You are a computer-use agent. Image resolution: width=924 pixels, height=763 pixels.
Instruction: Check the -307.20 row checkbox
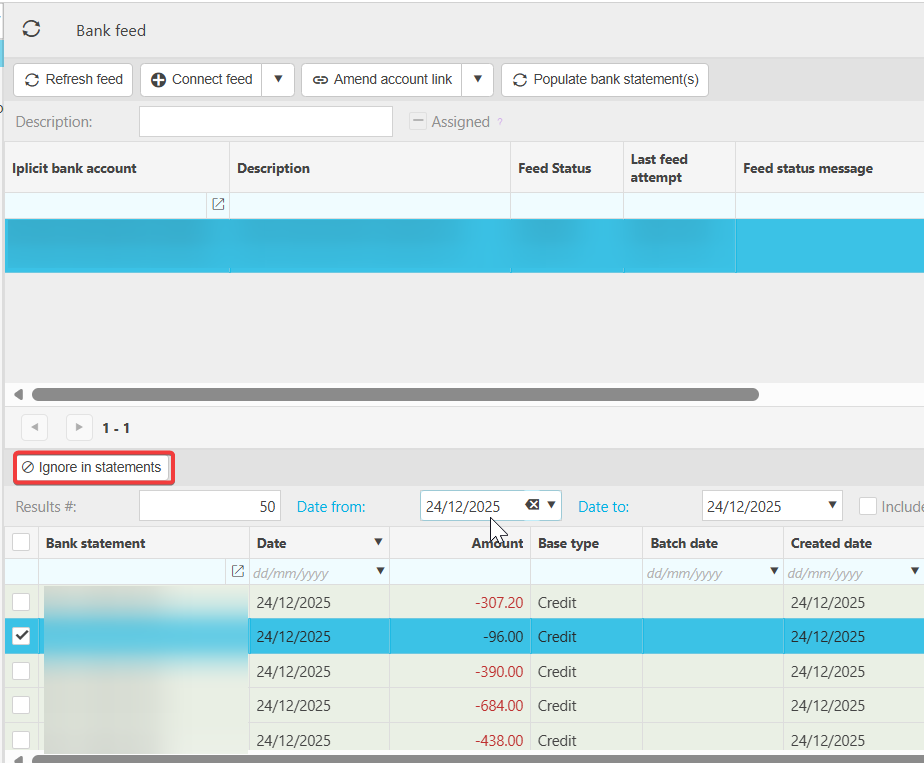21,602
